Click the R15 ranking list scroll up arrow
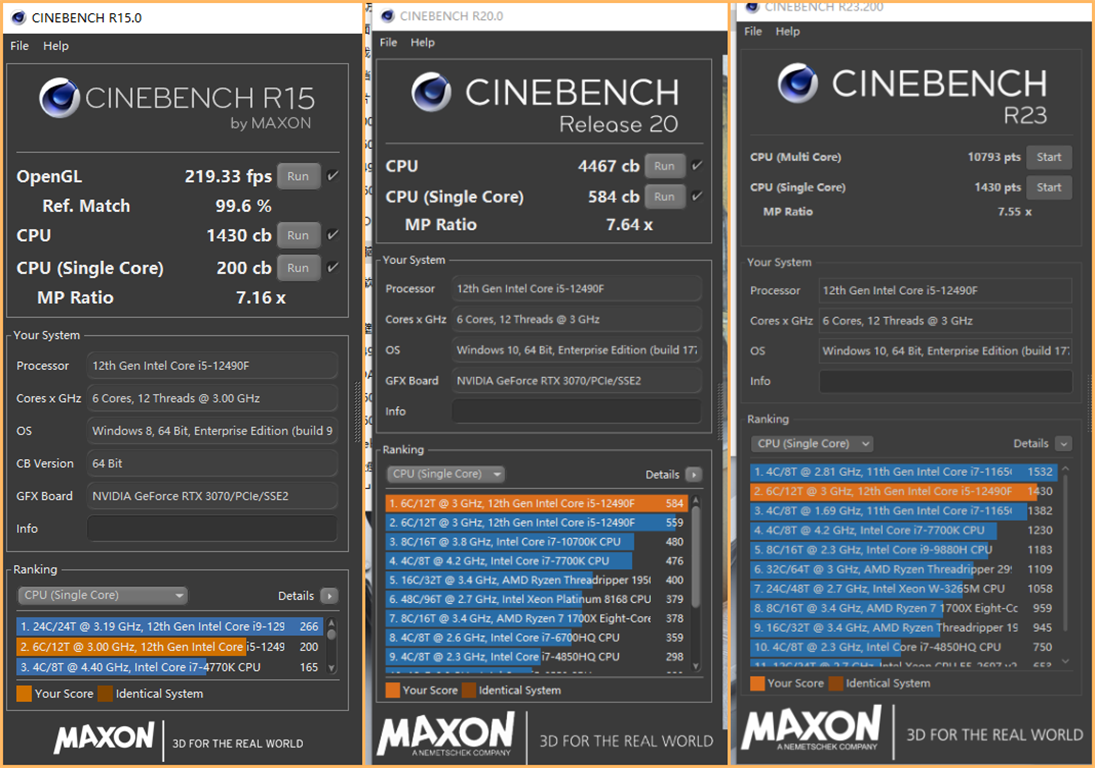The height and width of the screenshot is (768, 1095). tap(332, 621)
